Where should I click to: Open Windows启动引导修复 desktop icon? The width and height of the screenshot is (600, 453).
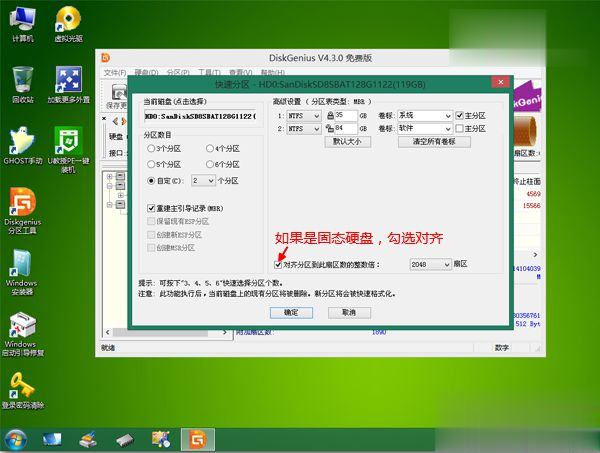(23, 334)
